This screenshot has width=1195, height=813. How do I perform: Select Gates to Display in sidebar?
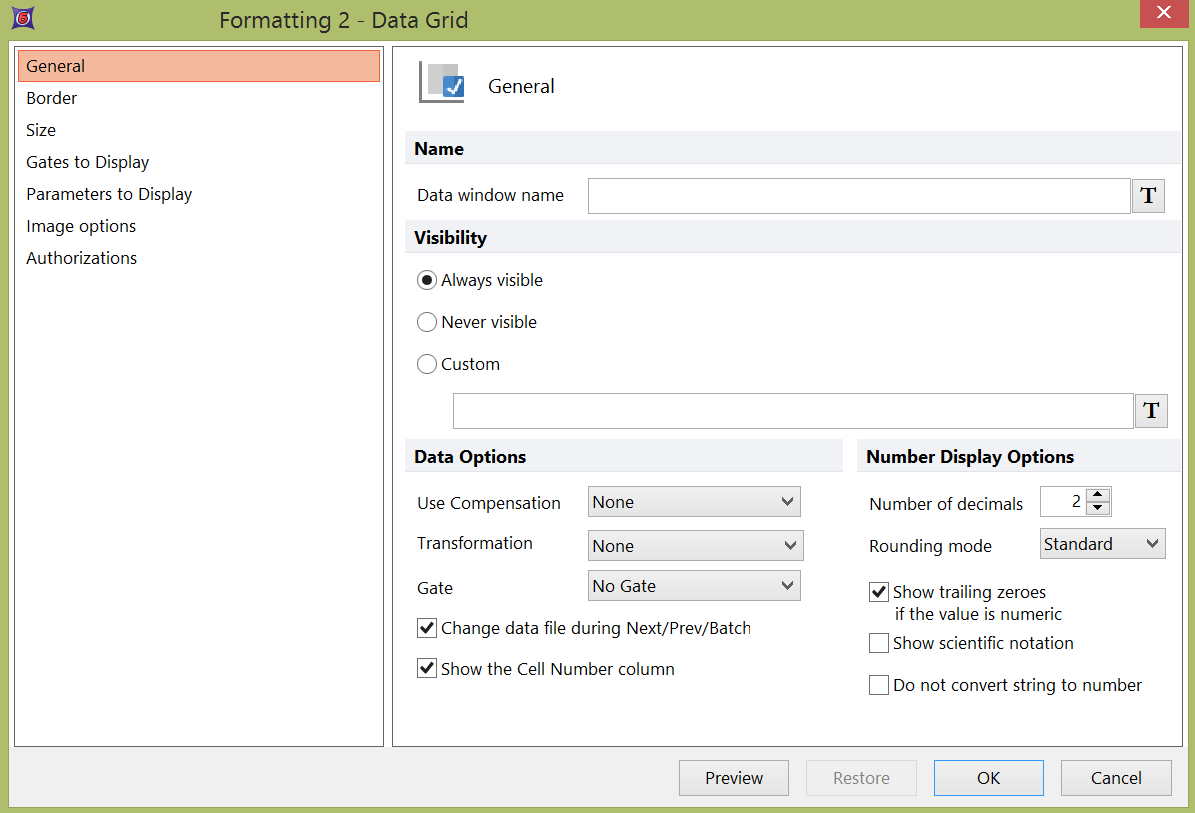88,162
